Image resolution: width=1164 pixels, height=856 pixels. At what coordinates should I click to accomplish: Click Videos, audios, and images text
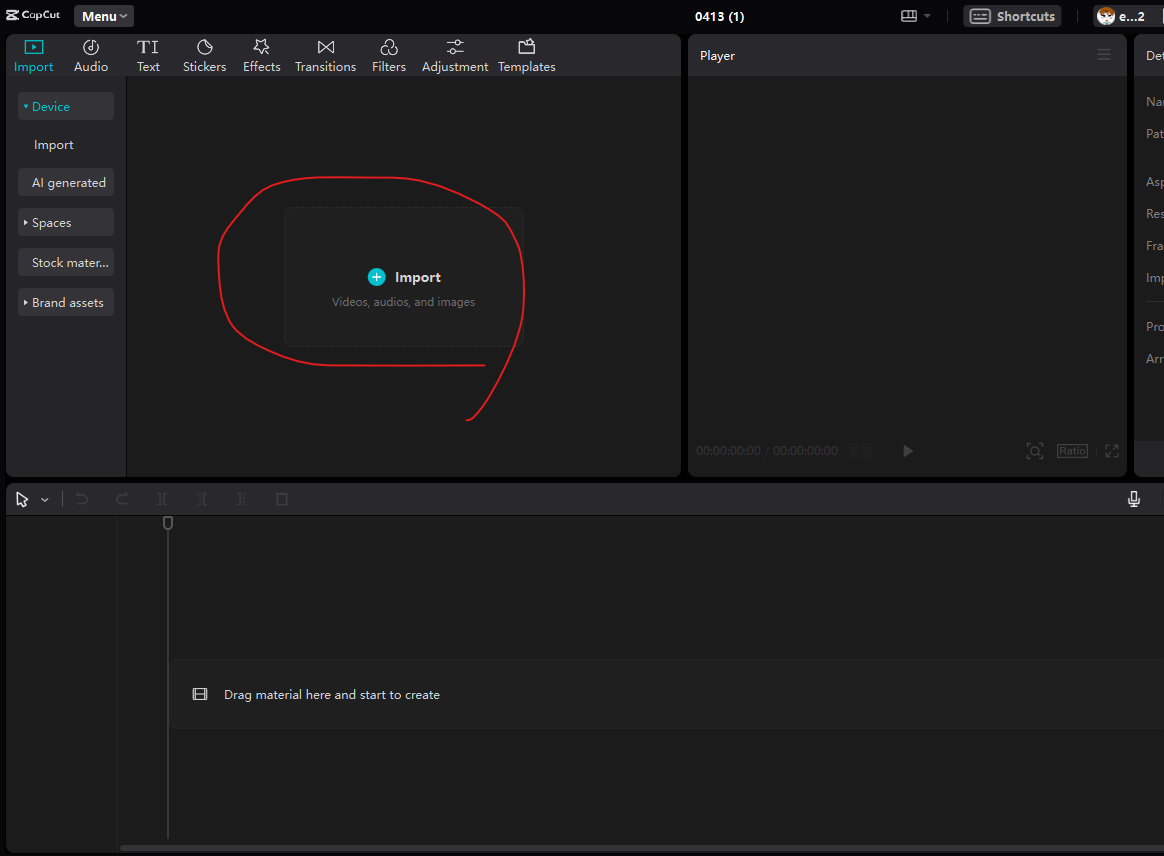pos(403,302)
